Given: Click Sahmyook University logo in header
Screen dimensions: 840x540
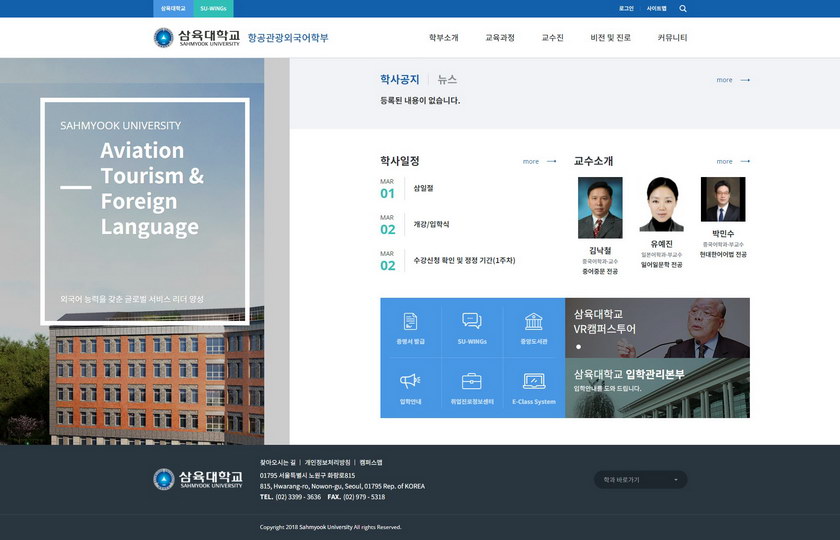Looking at the screenshot, I should tap(197, 38).
